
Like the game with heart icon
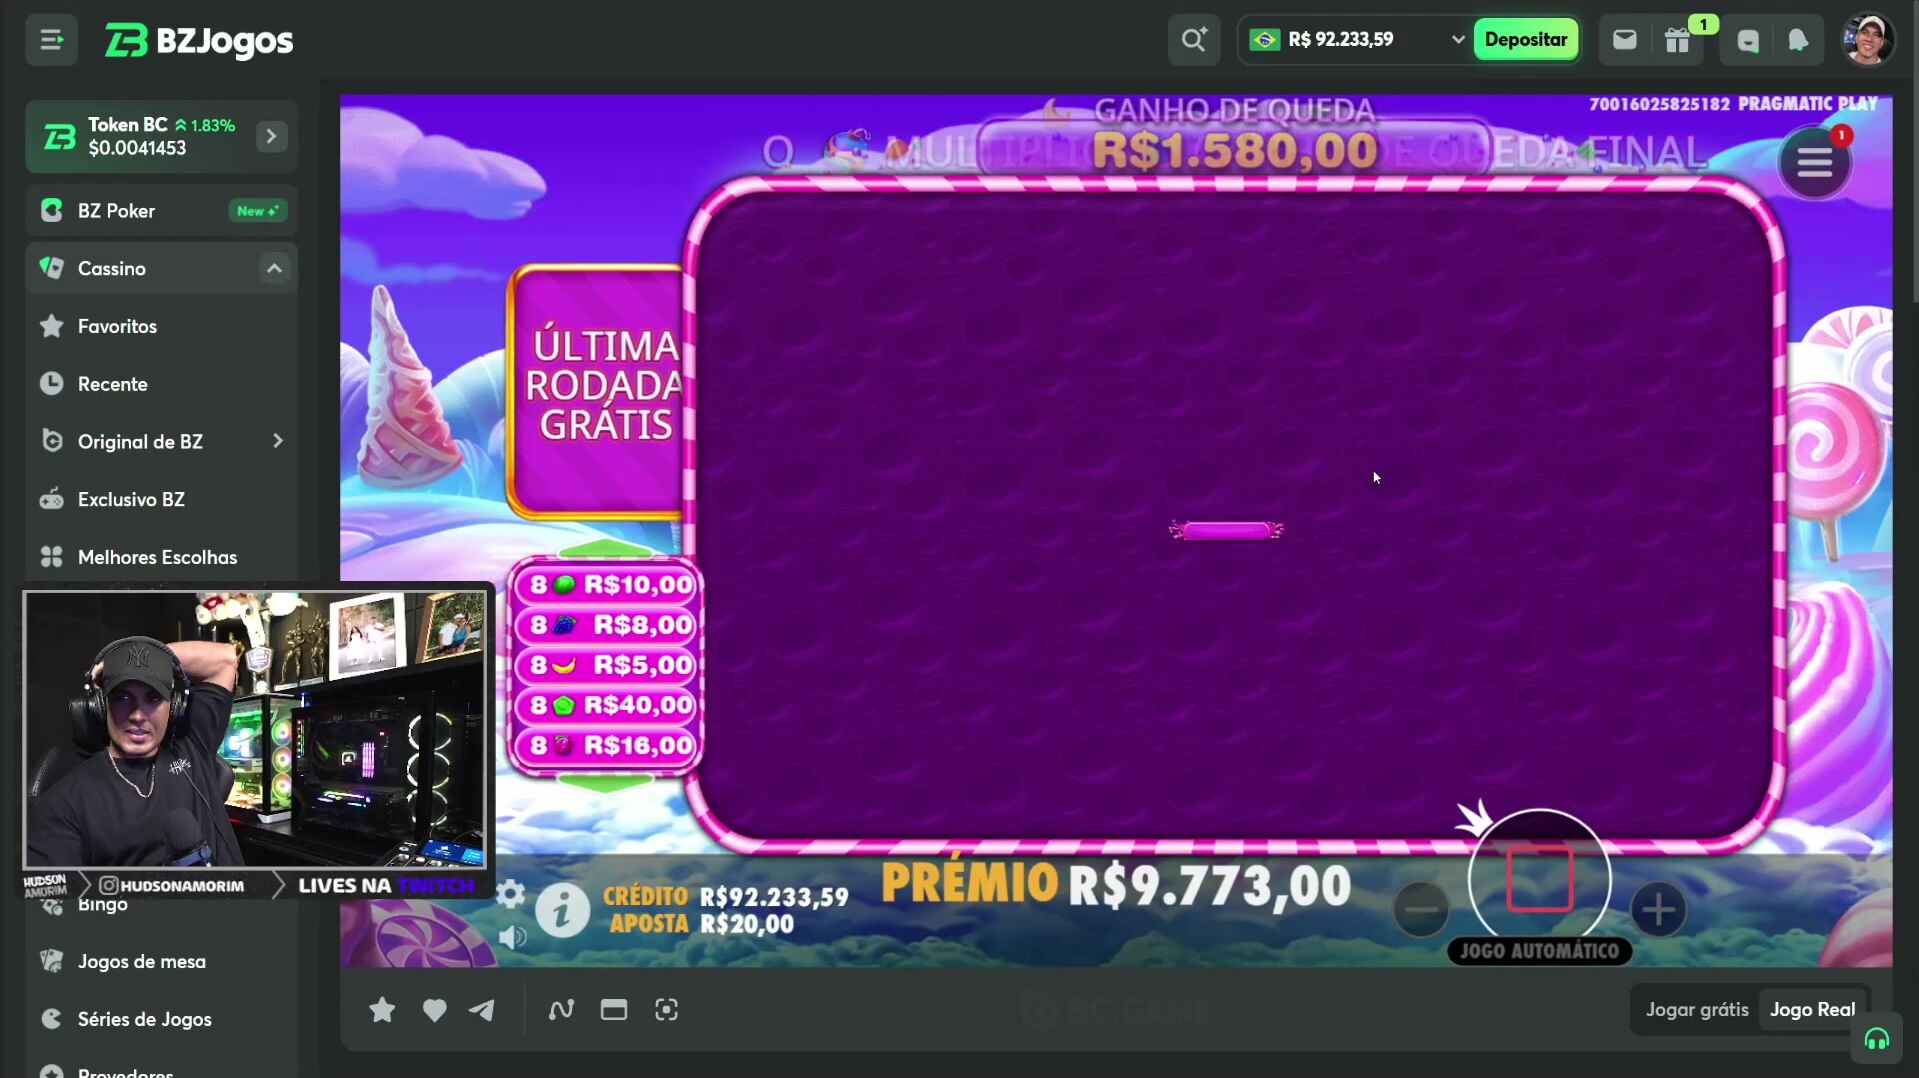(434, 1010)
